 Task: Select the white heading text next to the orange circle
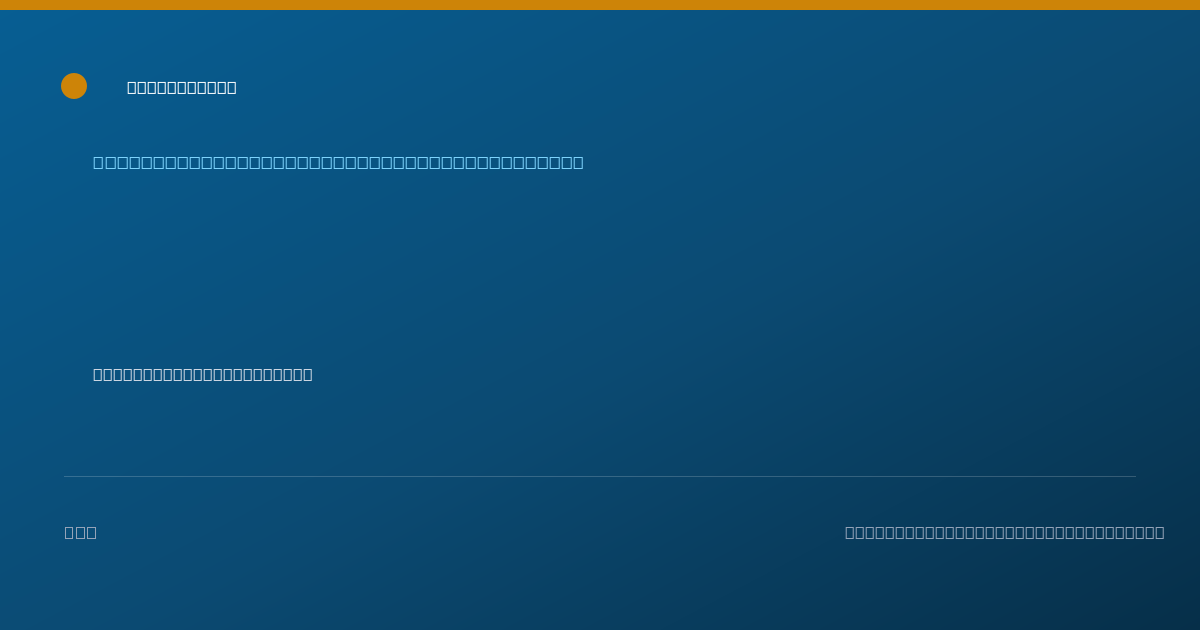pos(182,87)
